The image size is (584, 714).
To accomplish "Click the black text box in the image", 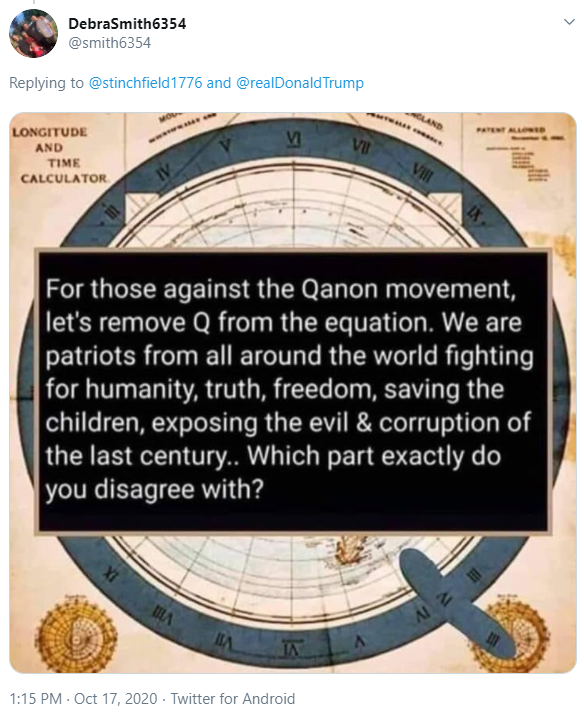I will (x=294, y=391).
